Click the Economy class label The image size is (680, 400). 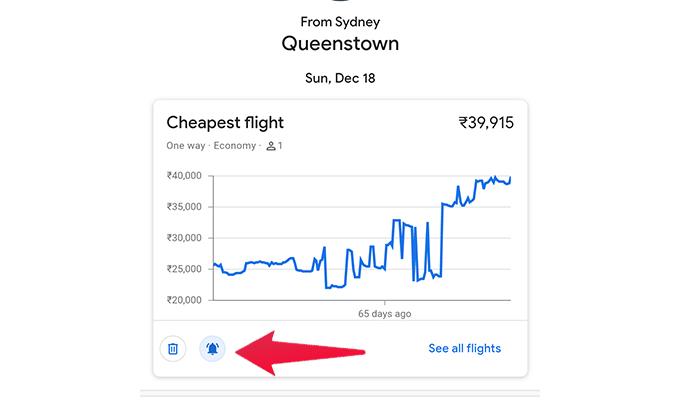point(235,146)
